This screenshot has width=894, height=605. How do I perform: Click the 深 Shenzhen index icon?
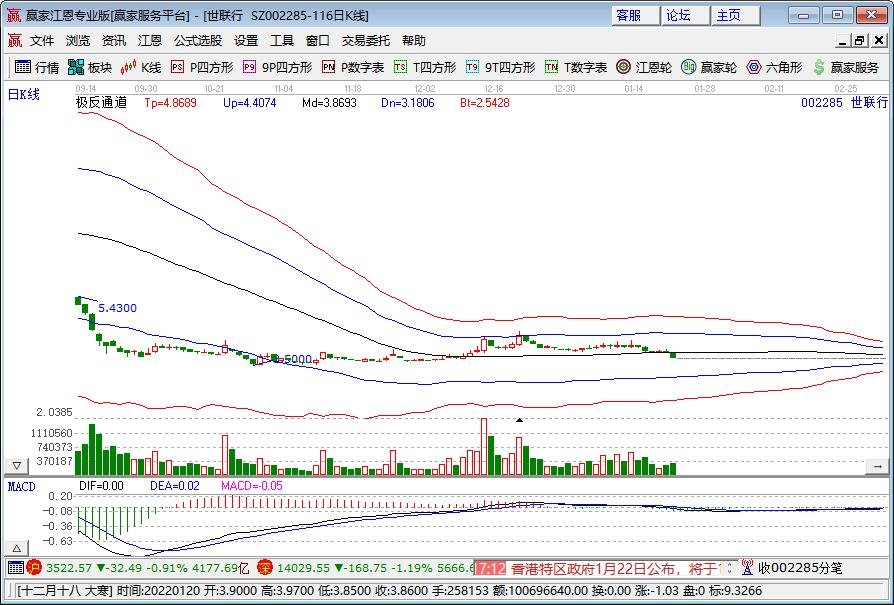coord(265,567)
